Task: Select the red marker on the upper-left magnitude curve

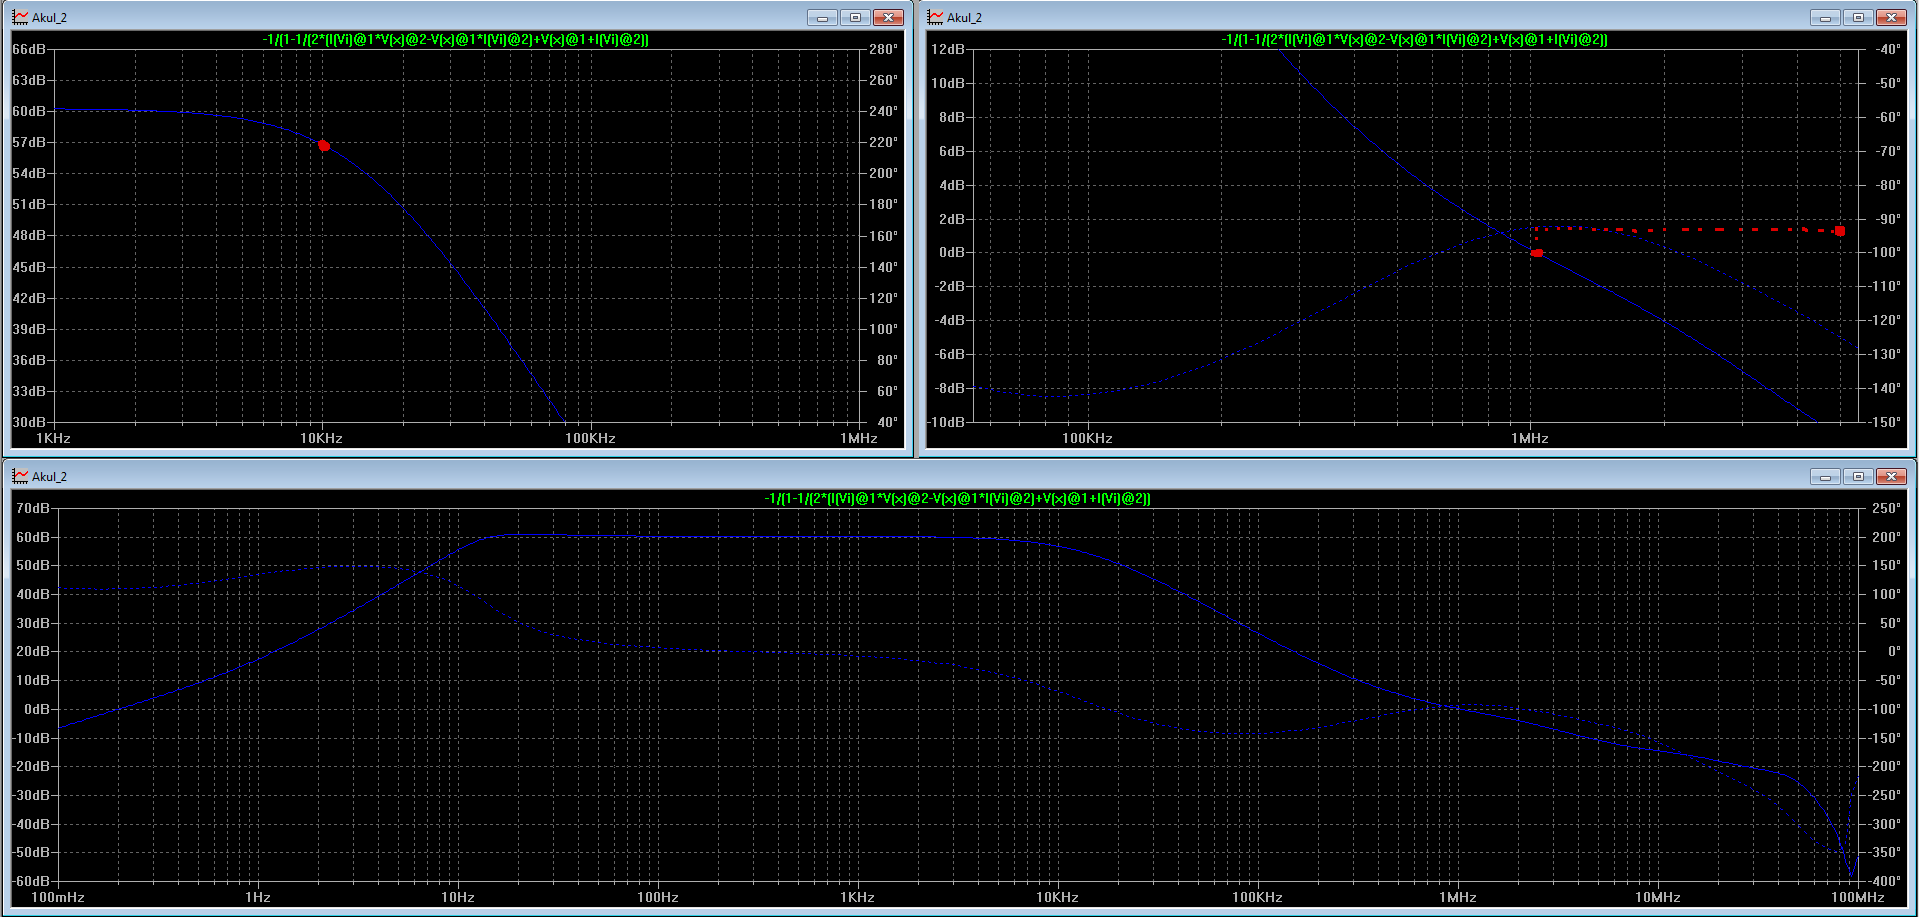Action: coord(324,146)
